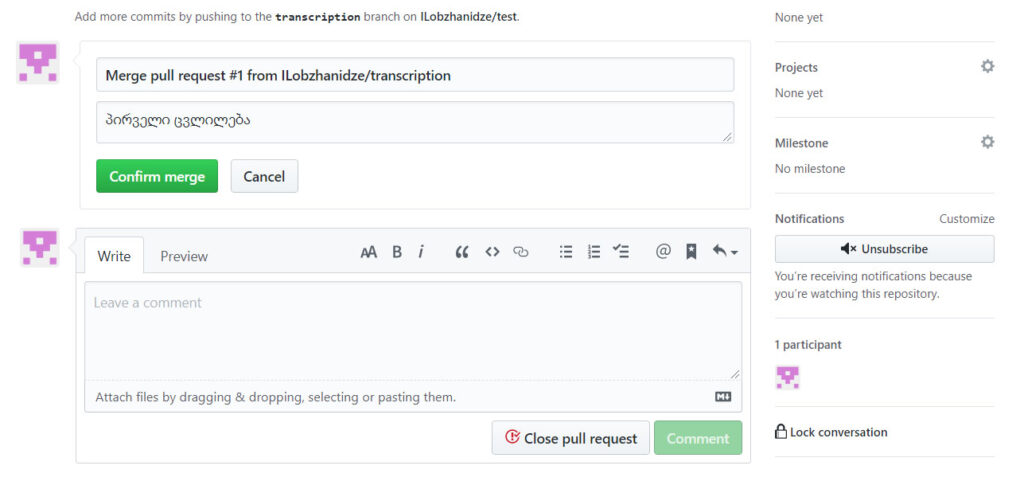Apply bold formatting in comment toolbar
Image resolution: width=1024 pixels, height=485 pixels.
[397, 252]
